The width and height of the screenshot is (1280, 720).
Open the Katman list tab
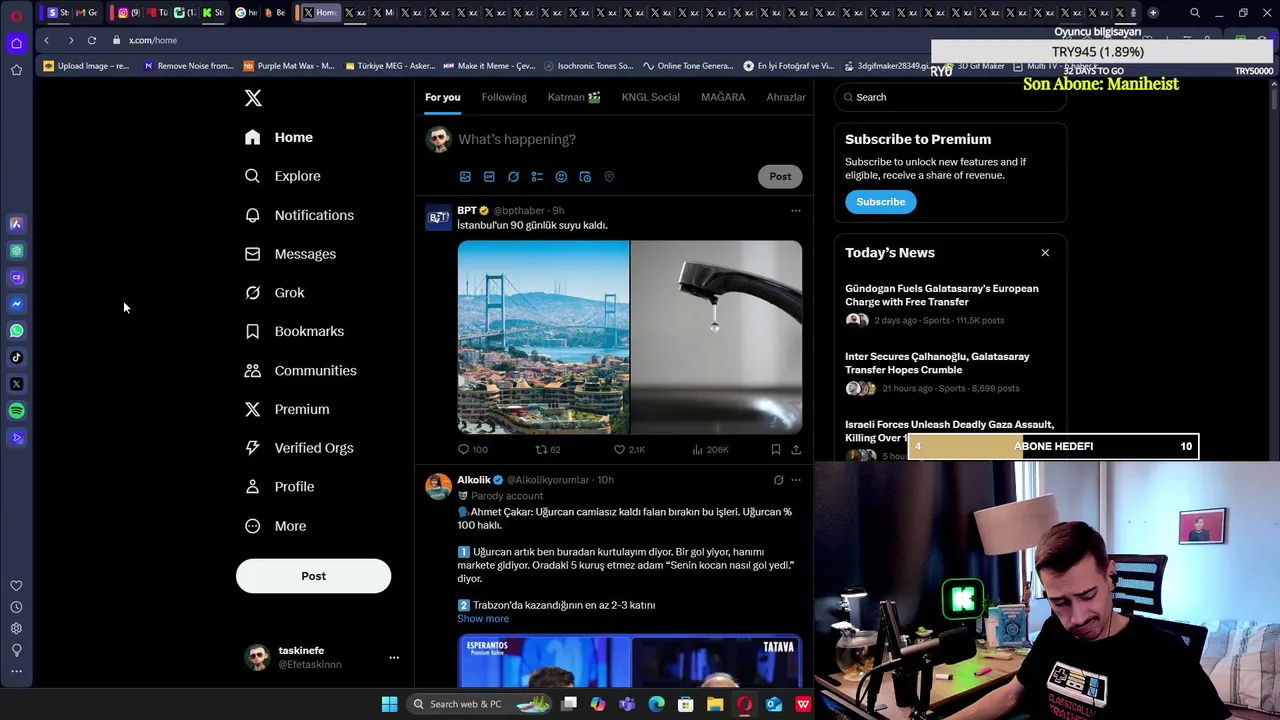[574, 97]
